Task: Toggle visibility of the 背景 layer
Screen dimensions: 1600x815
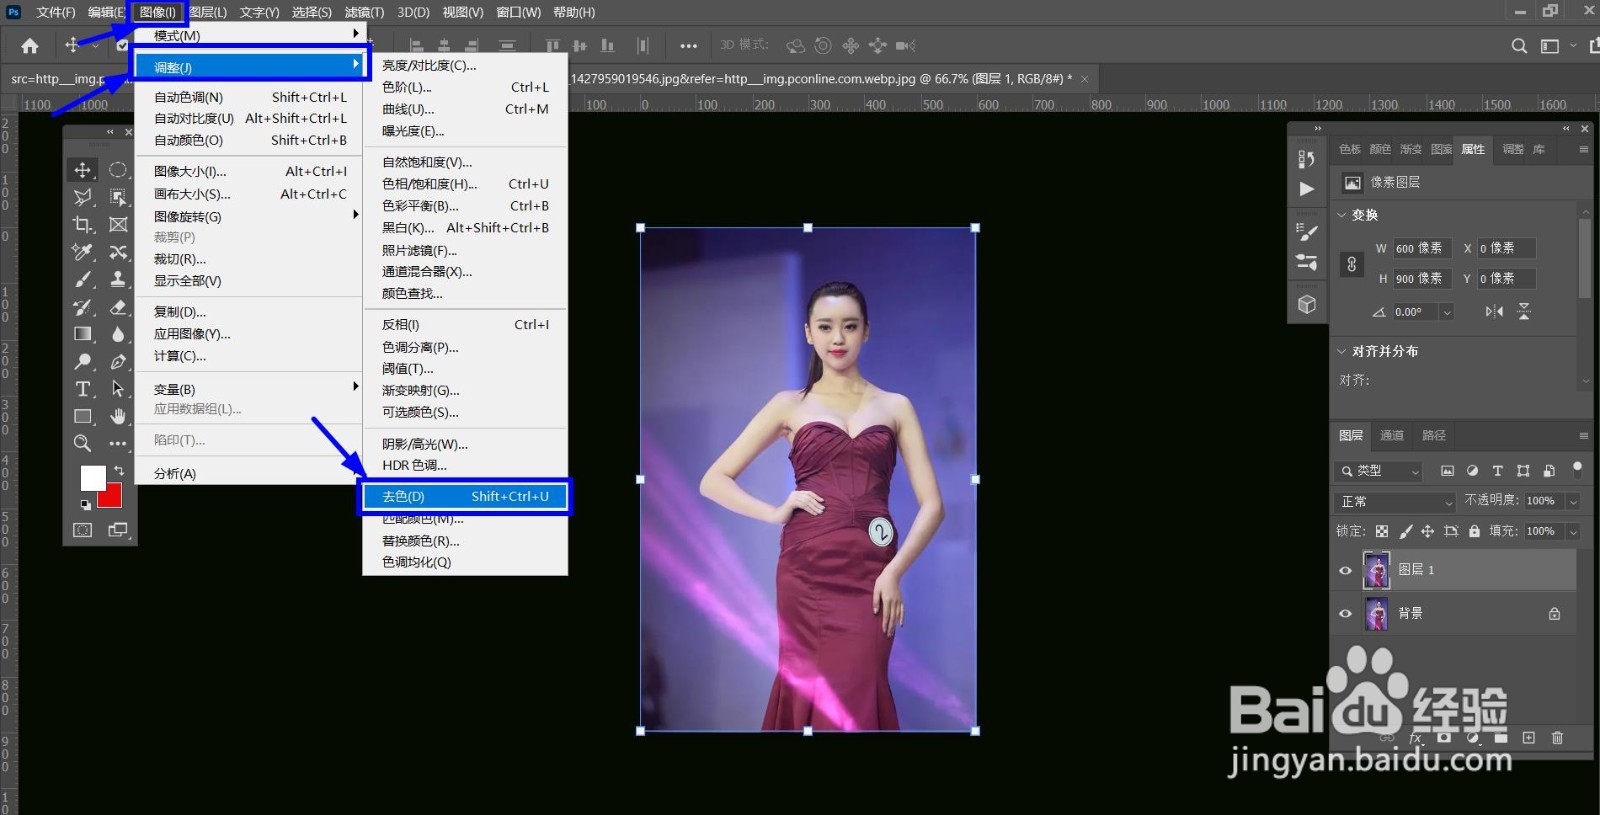Action: [x=1345, y=614]
